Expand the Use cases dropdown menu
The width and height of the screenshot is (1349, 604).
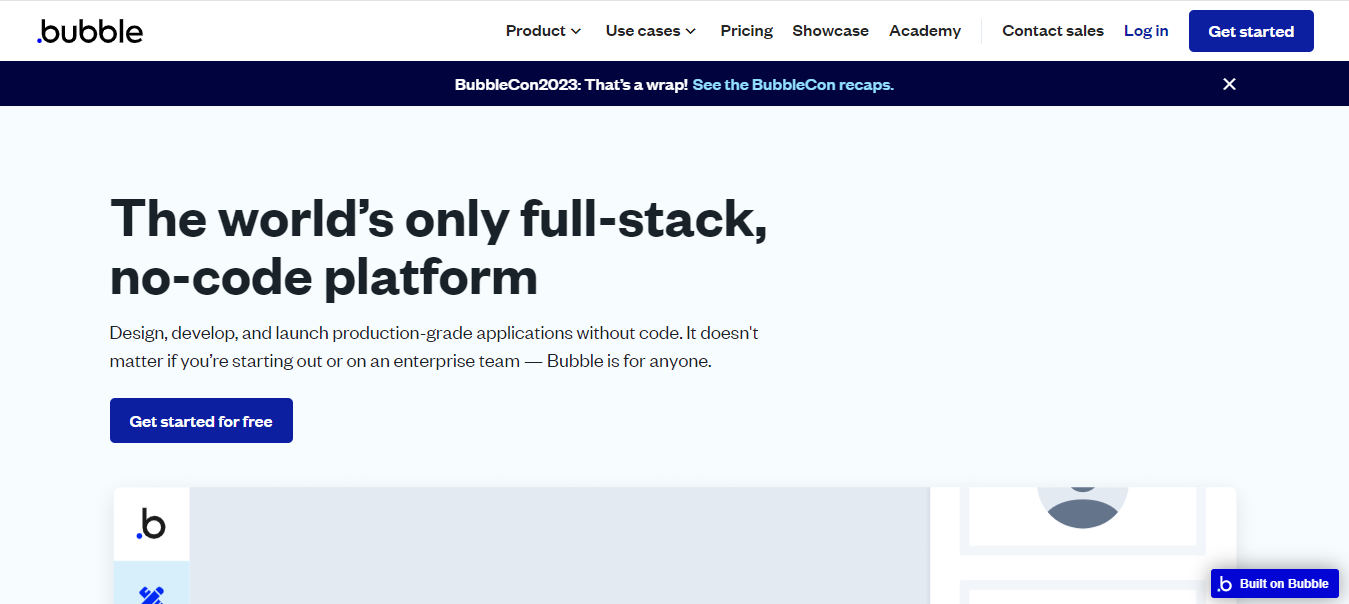(x=651, y=31)
